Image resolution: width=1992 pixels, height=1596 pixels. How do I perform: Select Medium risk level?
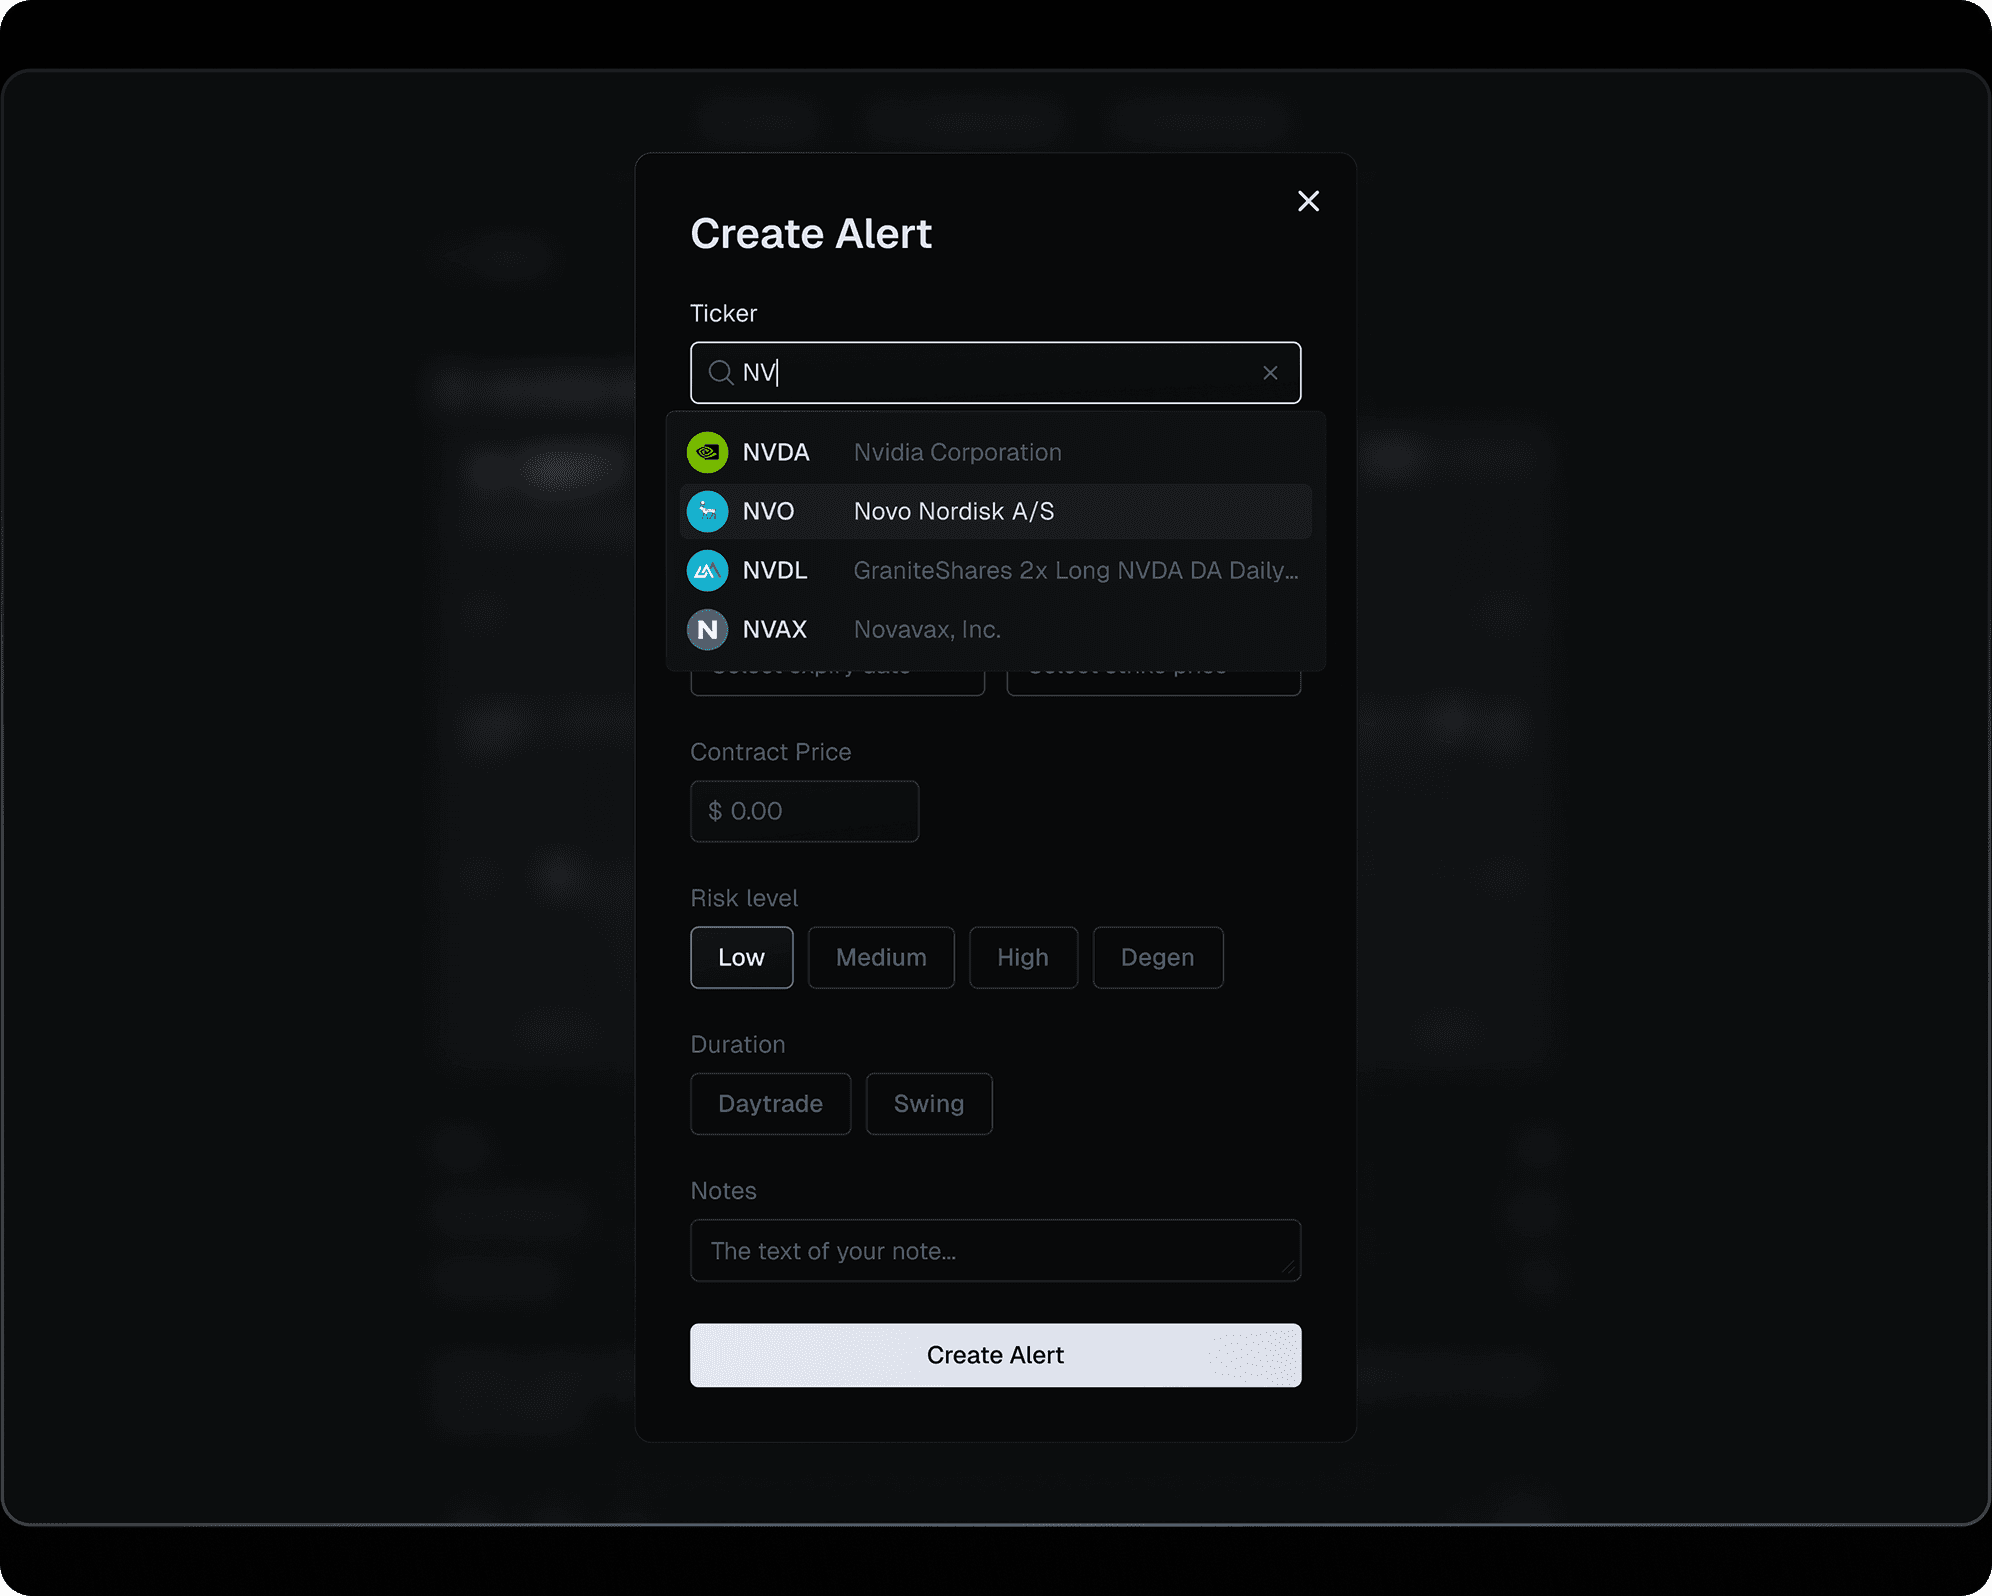(x=880, y=957)
